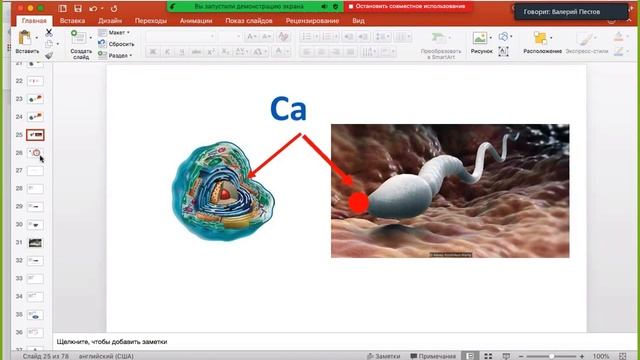Click the numbered list icon
This screenshot has width=640, height=360.
[327, 37]
